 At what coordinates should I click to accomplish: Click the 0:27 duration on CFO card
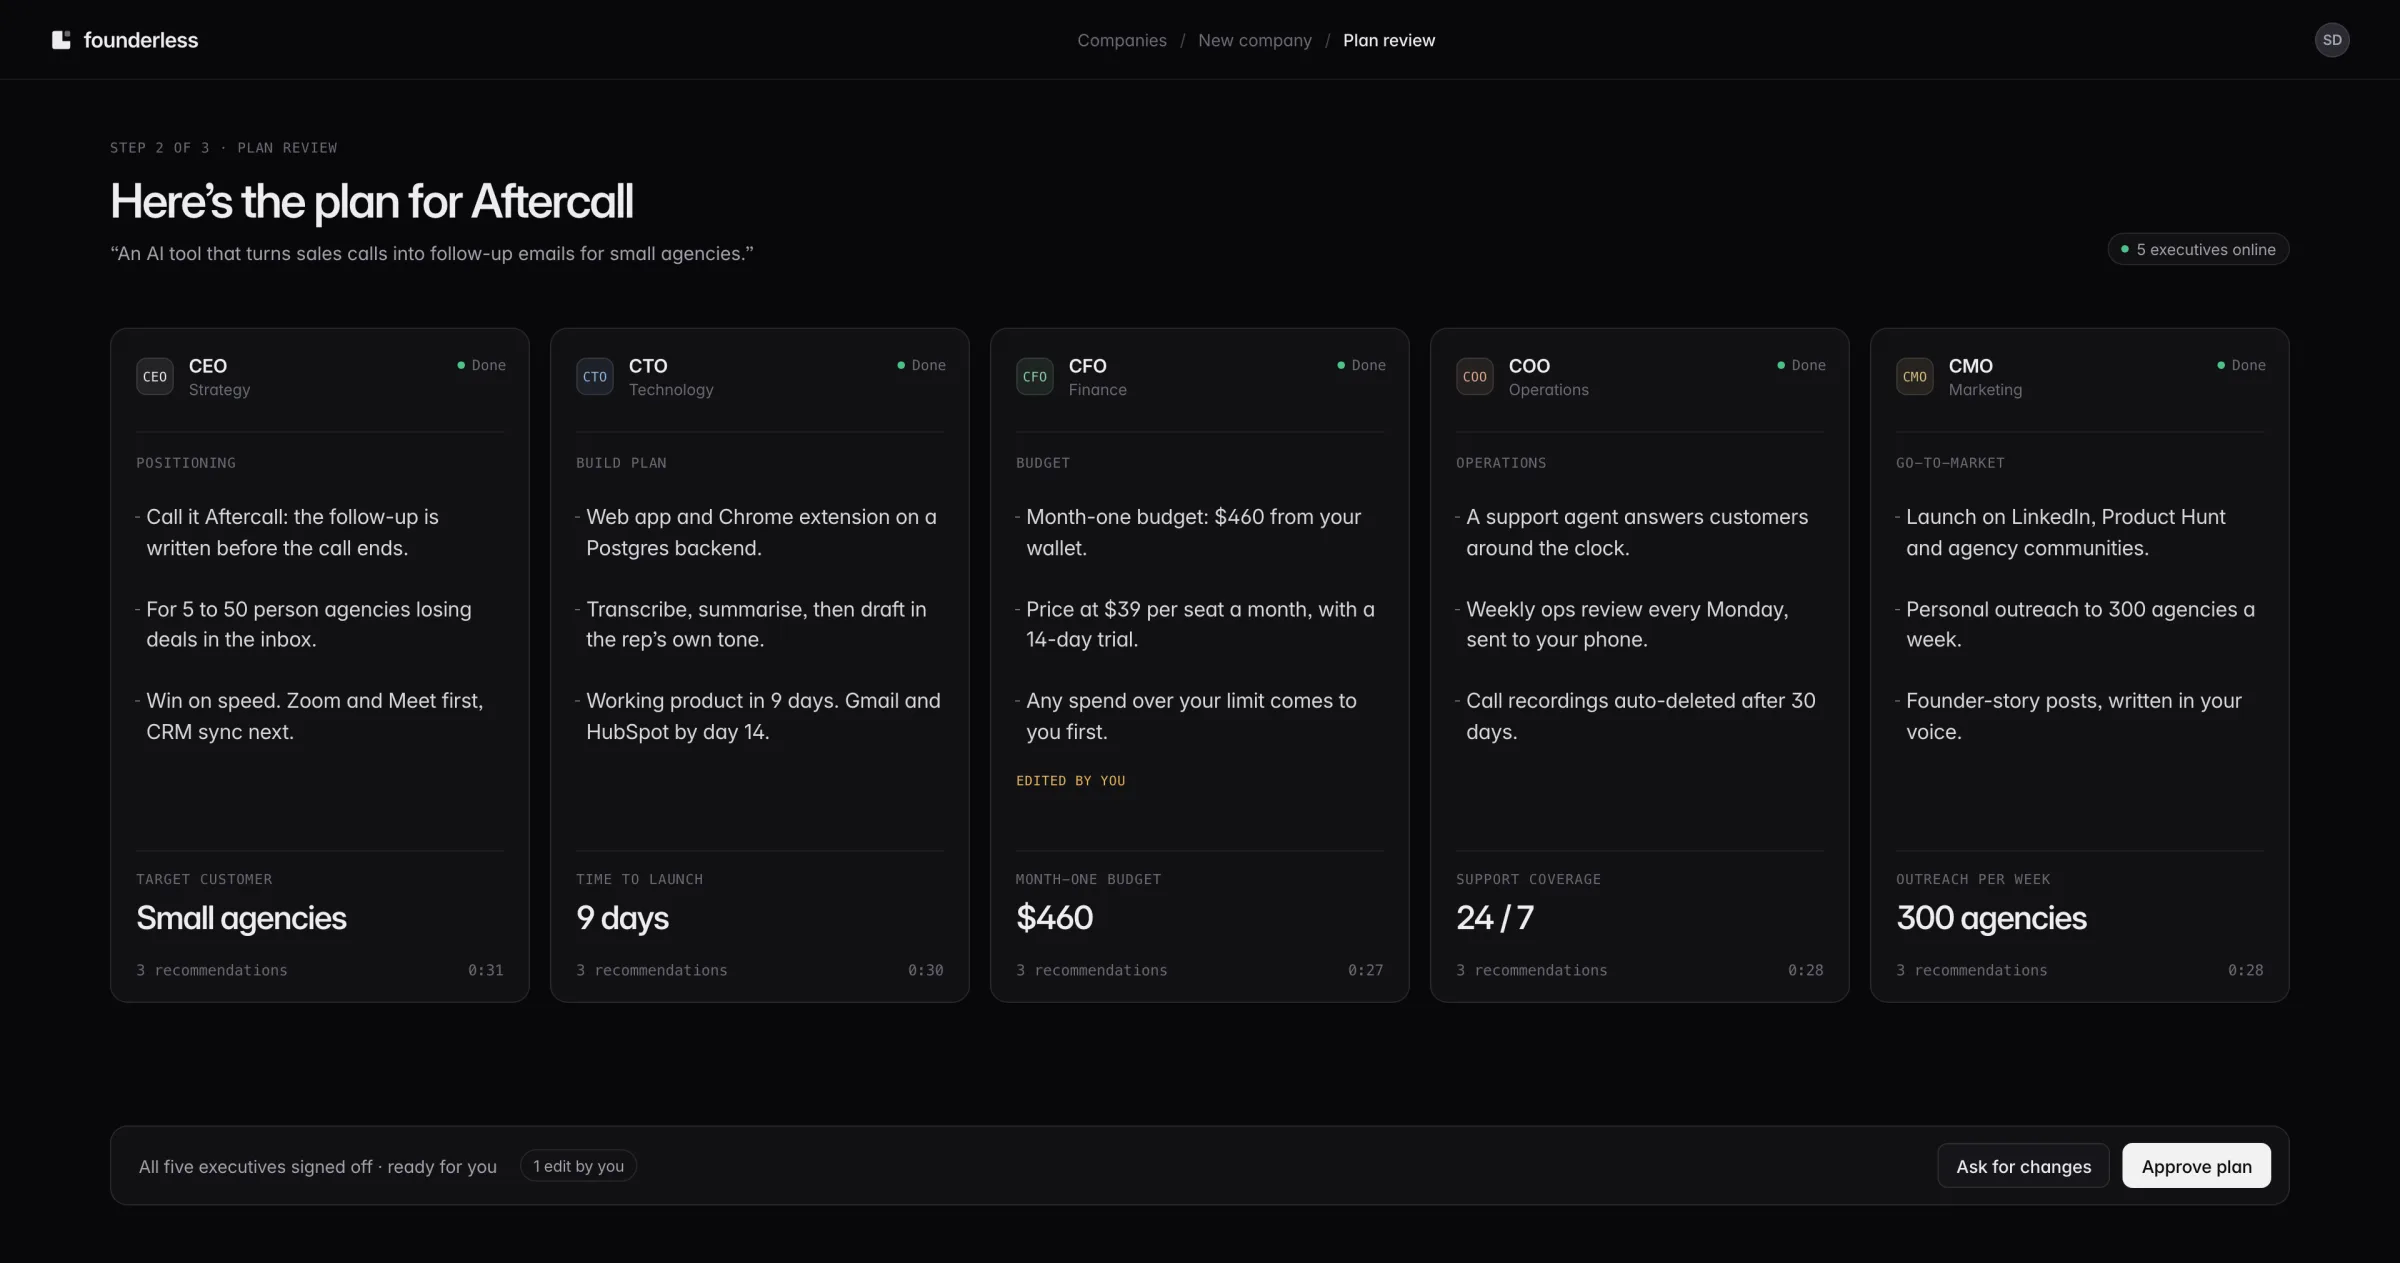point(1366,970)
